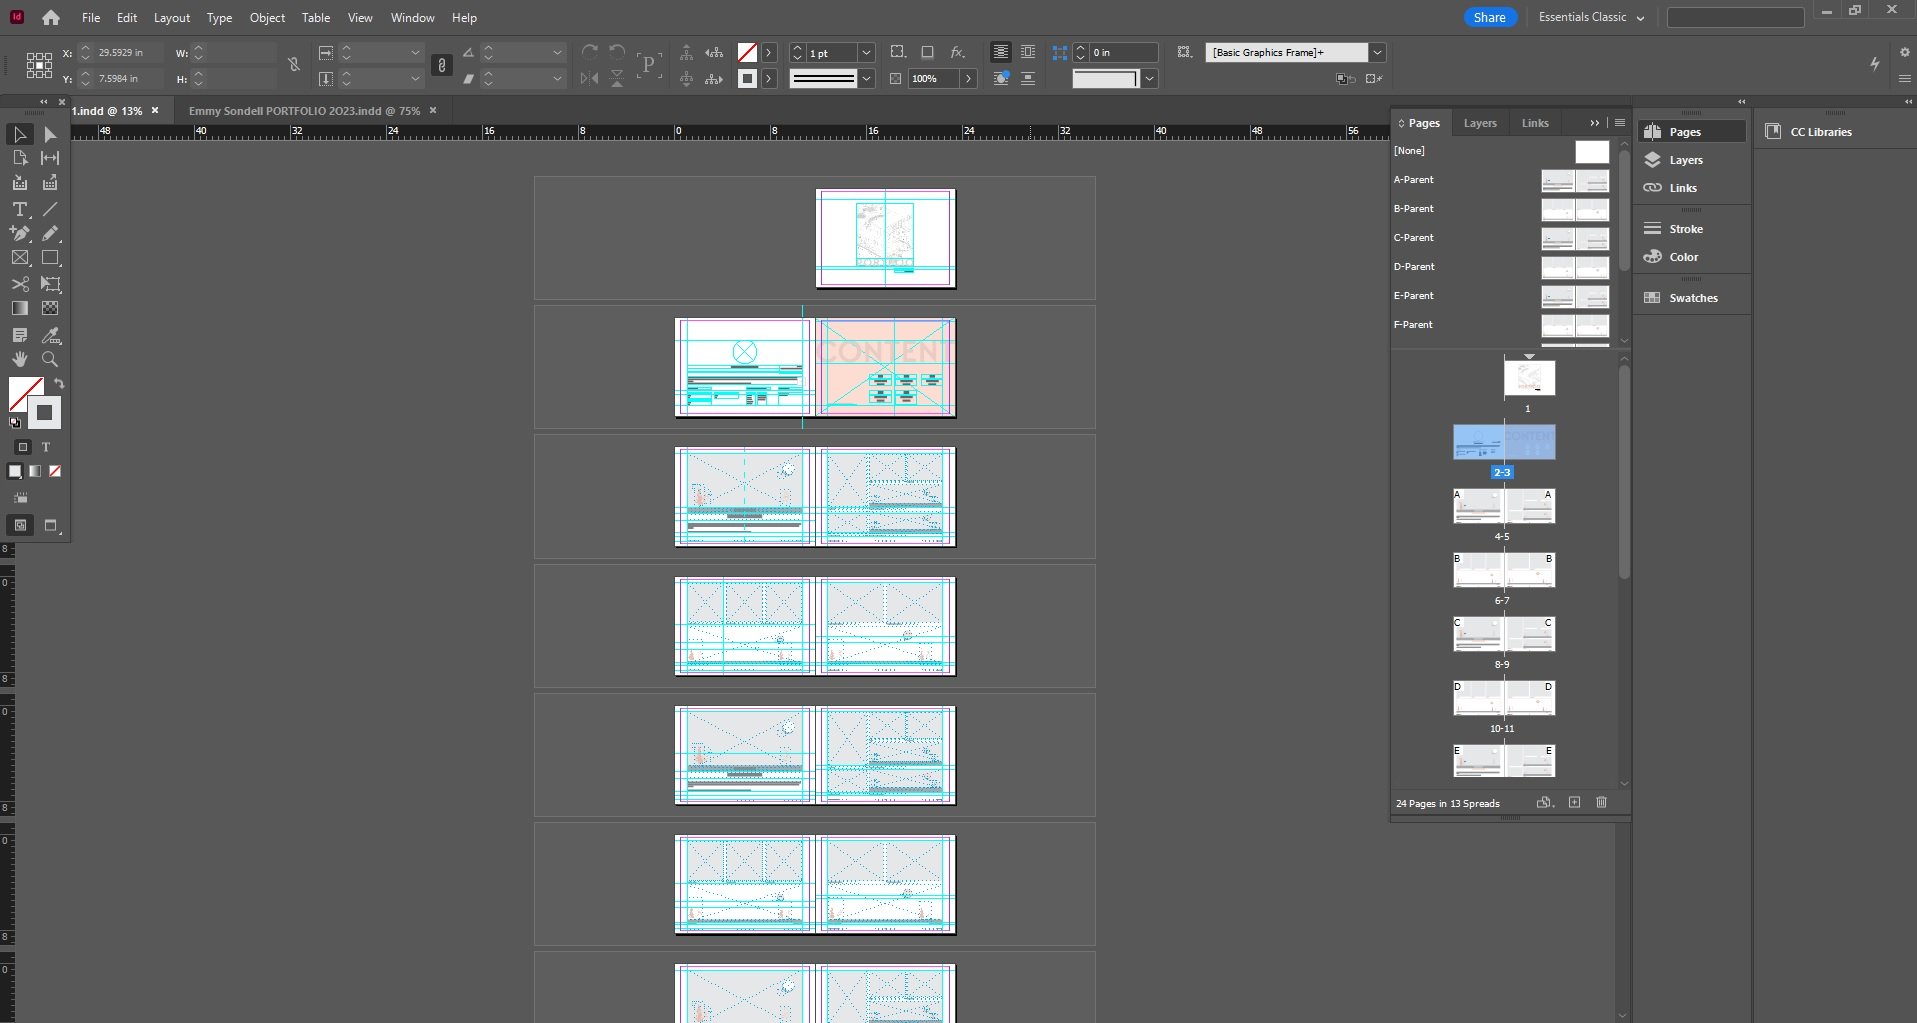Open the Essentials Classic workspace dropdown
Screen dimensions: 1917x1023
[1591, 17]
